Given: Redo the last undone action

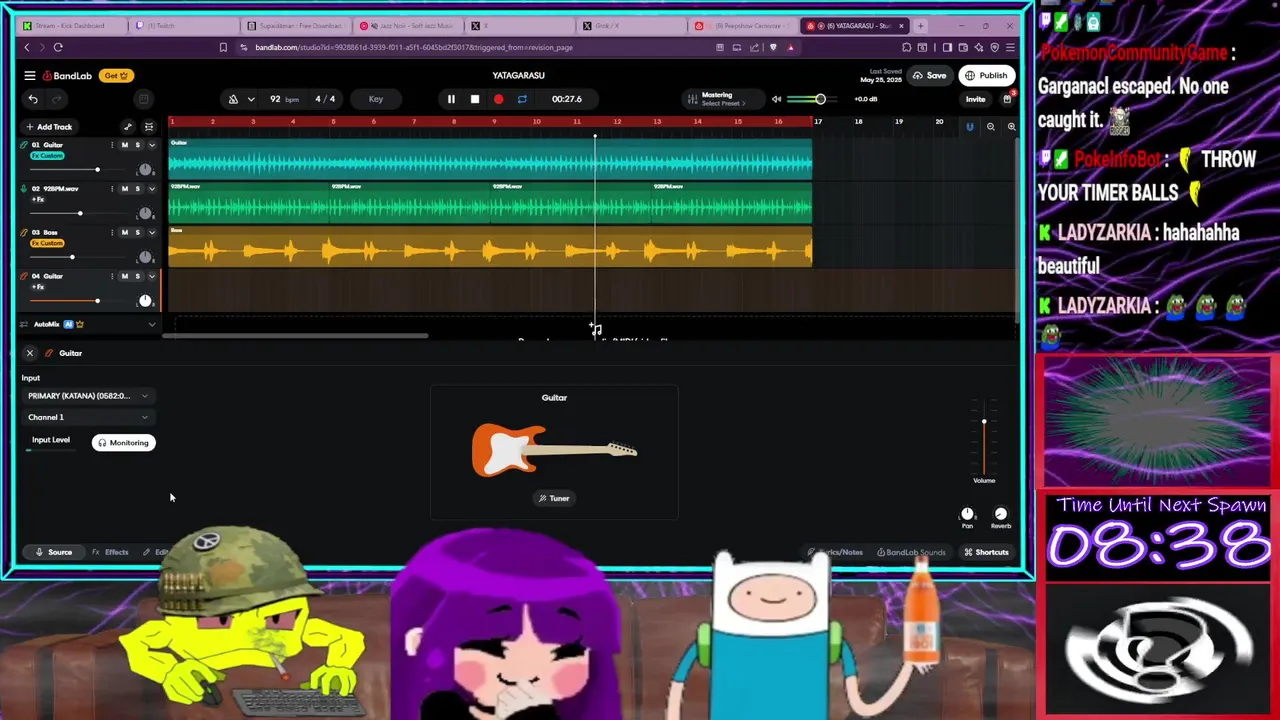Looking at the screenshot, I should pyautogui.click(x=57, y=99).
